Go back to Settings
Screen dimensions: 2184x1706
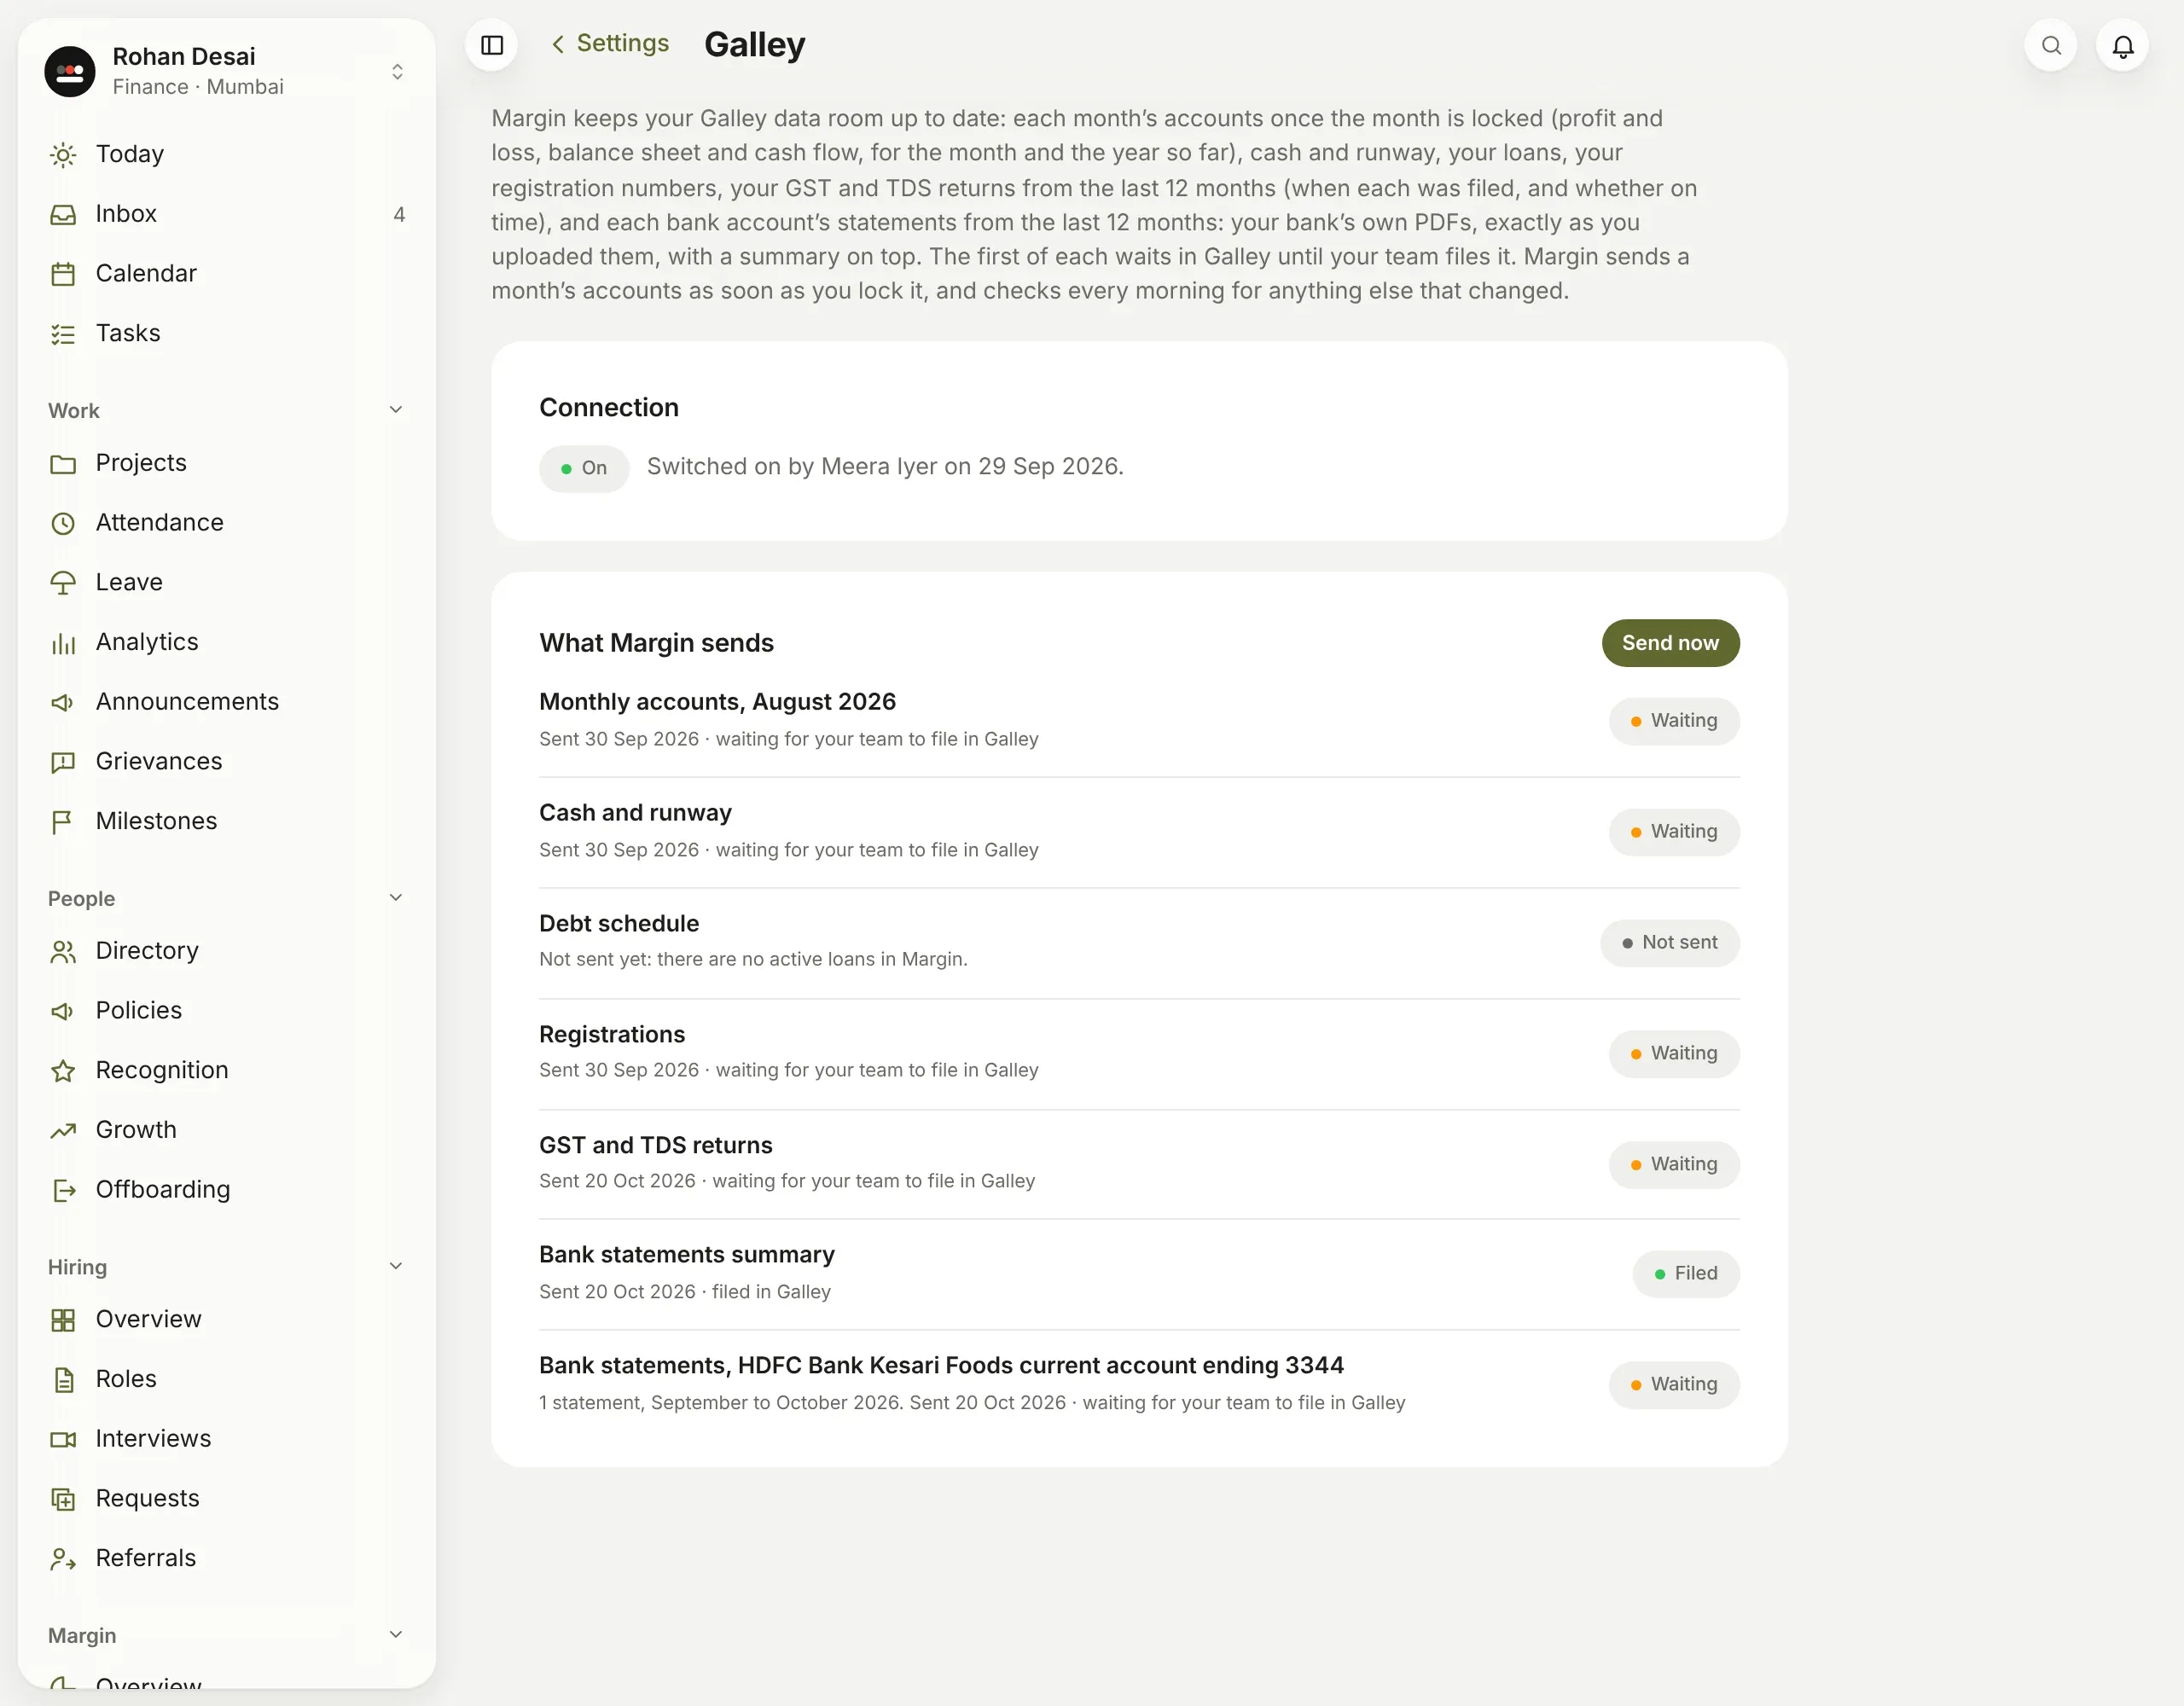610,44
